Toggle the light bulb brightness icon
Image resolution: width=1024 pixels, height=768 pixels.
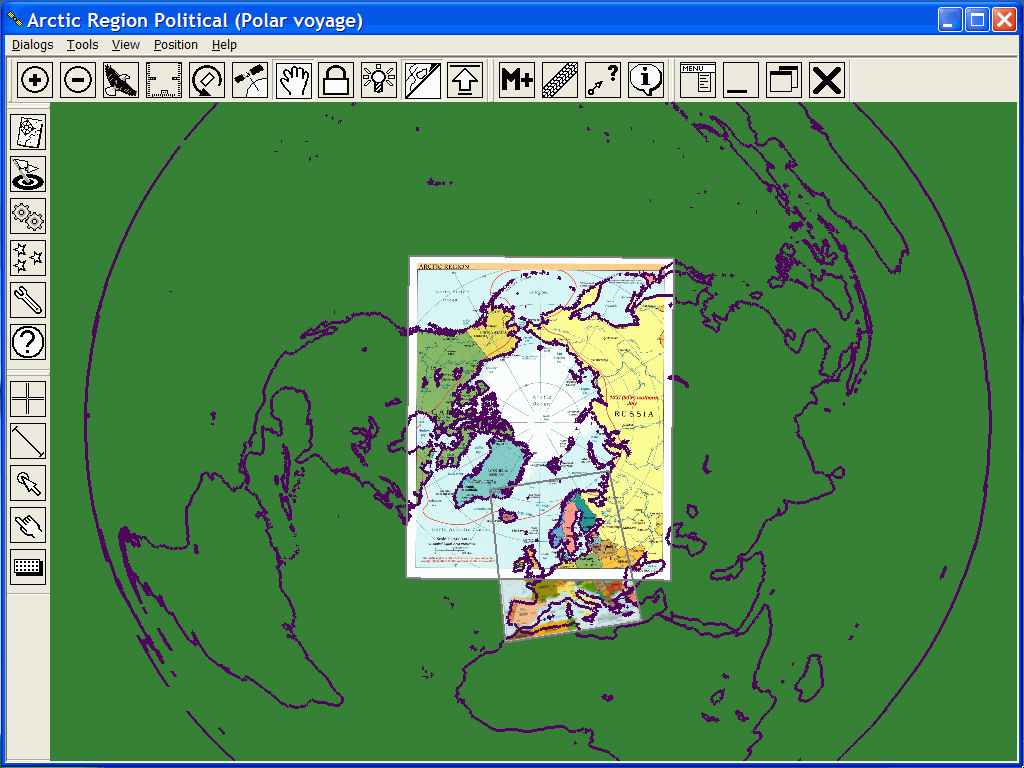[x=379, y=80]
